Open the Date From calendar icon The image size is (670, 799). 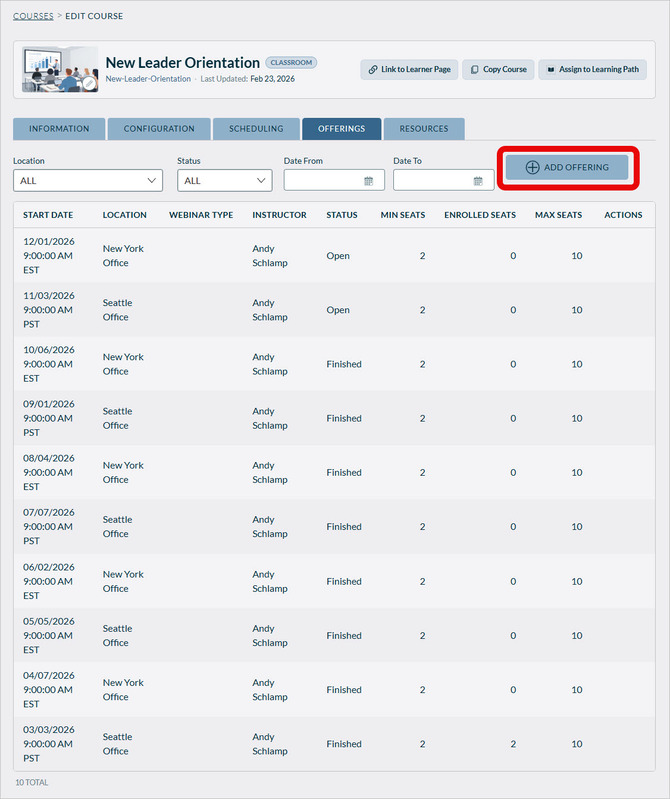(369, 181)
